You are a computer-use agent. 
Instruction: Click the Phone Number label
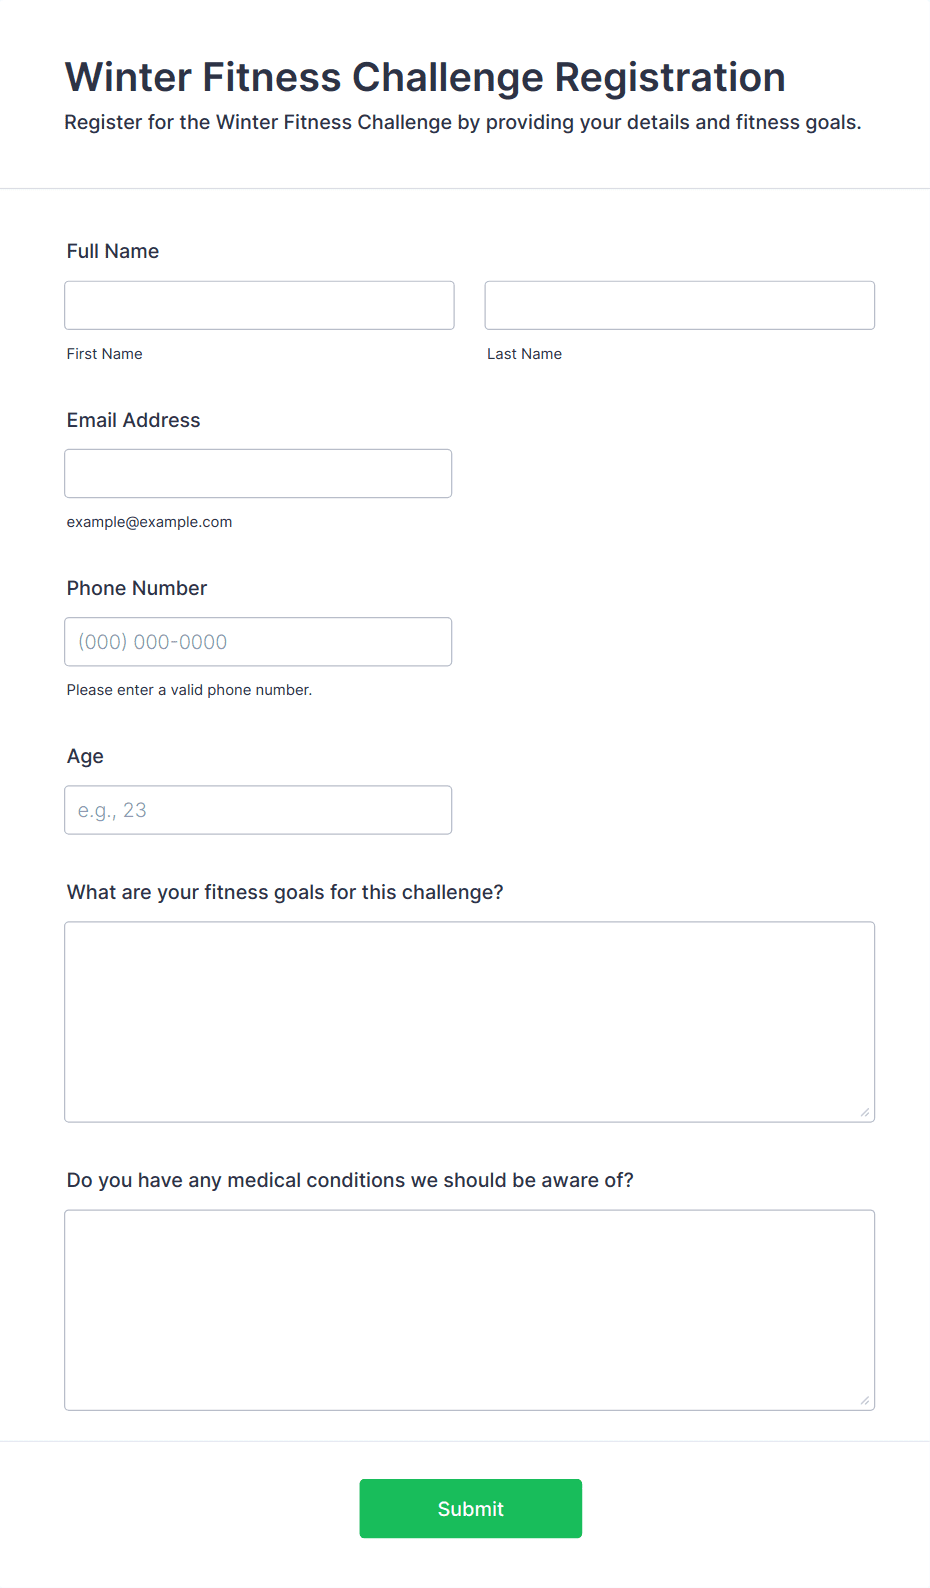pos(137,588)
